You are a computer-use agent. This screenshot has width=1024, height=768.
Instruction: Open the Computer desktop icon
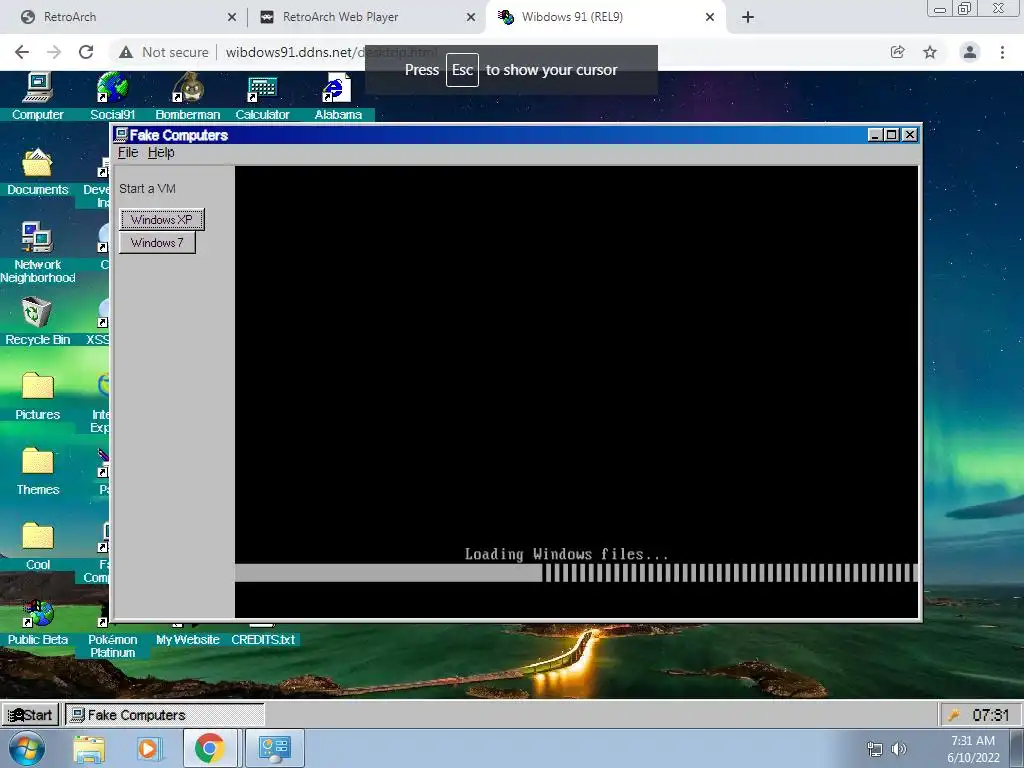pos(37,88)
